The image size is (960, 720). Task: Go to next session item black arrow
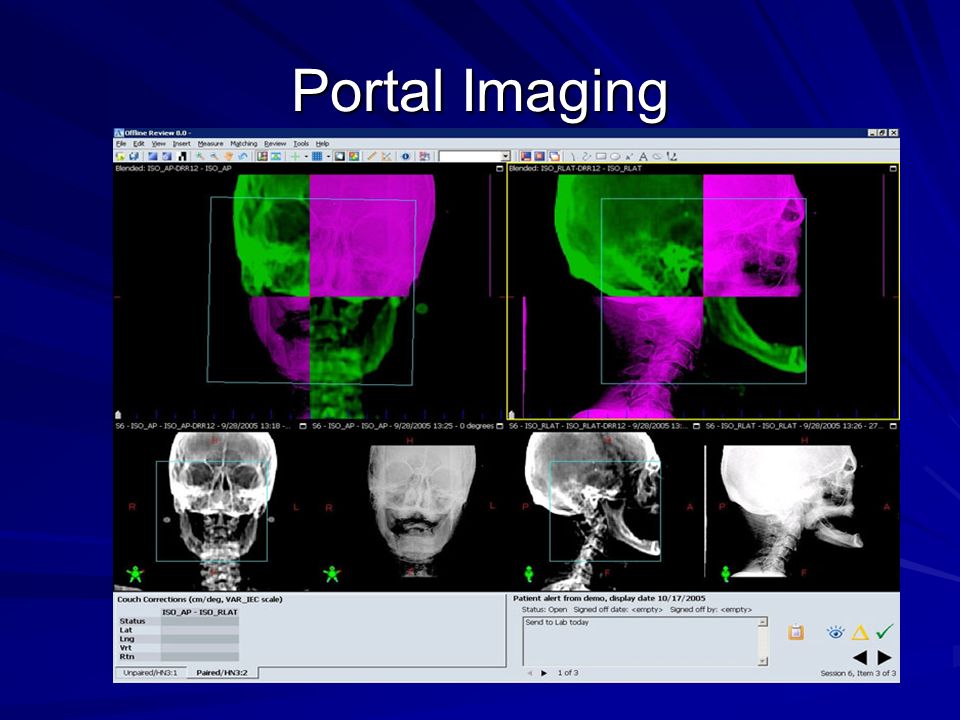click(x=884, y=658)
